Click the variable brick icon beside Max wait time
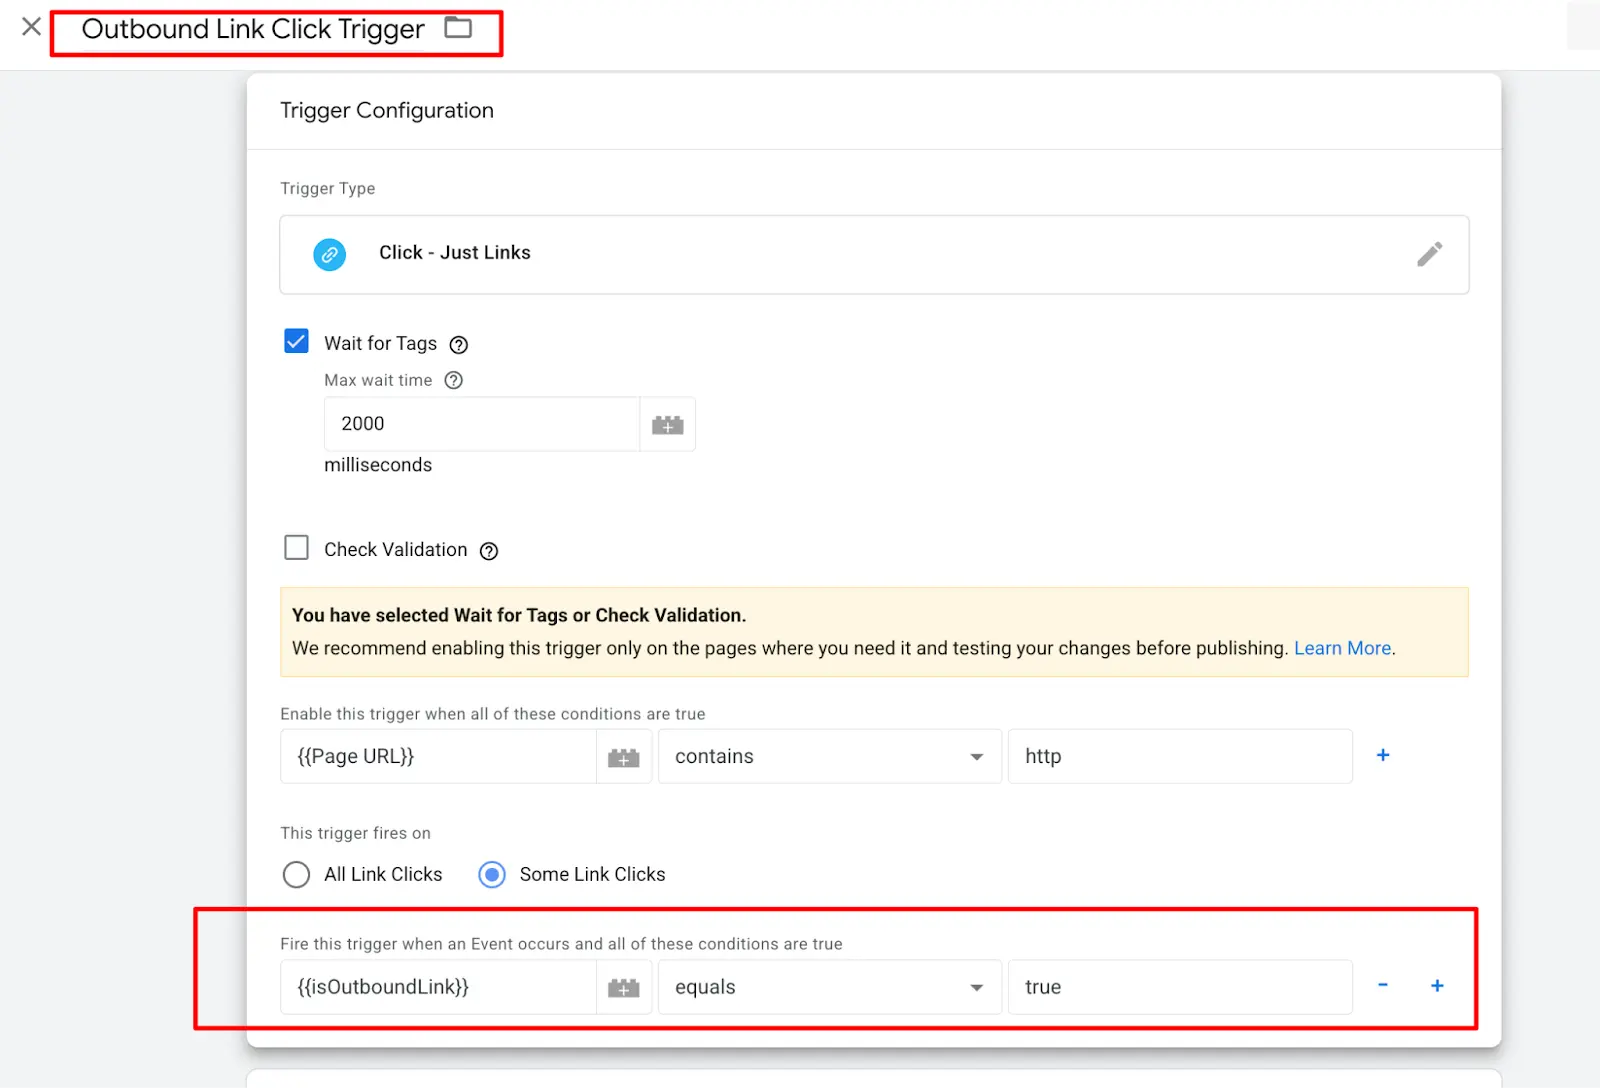The width and height of the screenshot is (1600, 1088). click(667, 424)
